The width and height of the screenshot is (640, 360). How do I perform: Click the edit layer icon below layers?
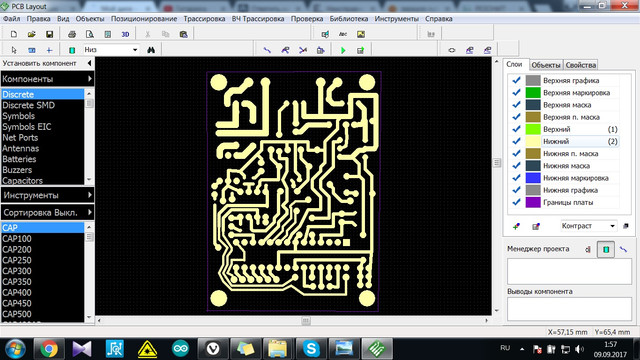point(536,226)
